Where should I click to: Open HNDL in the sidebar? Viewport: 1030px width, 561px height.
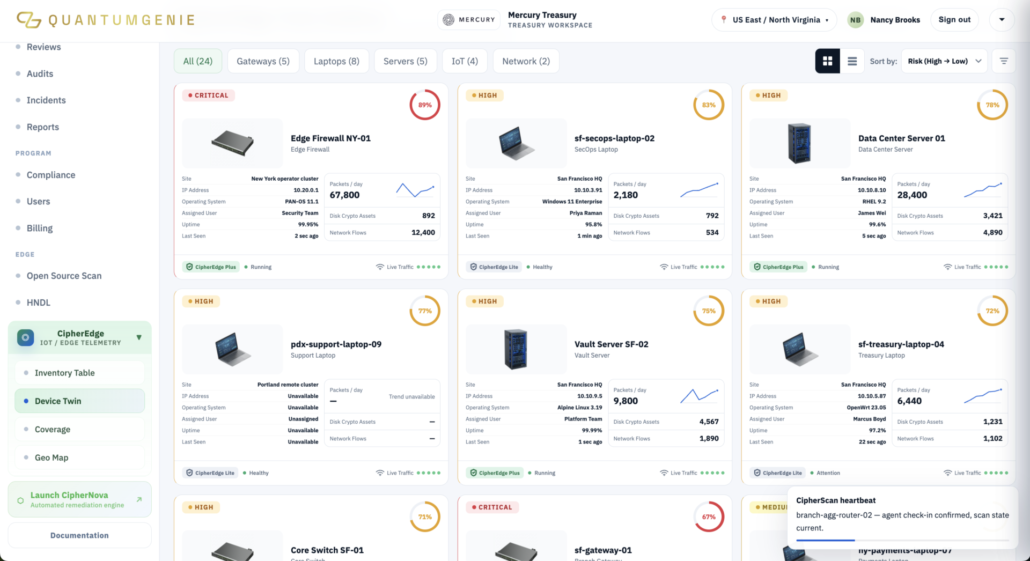38,302
